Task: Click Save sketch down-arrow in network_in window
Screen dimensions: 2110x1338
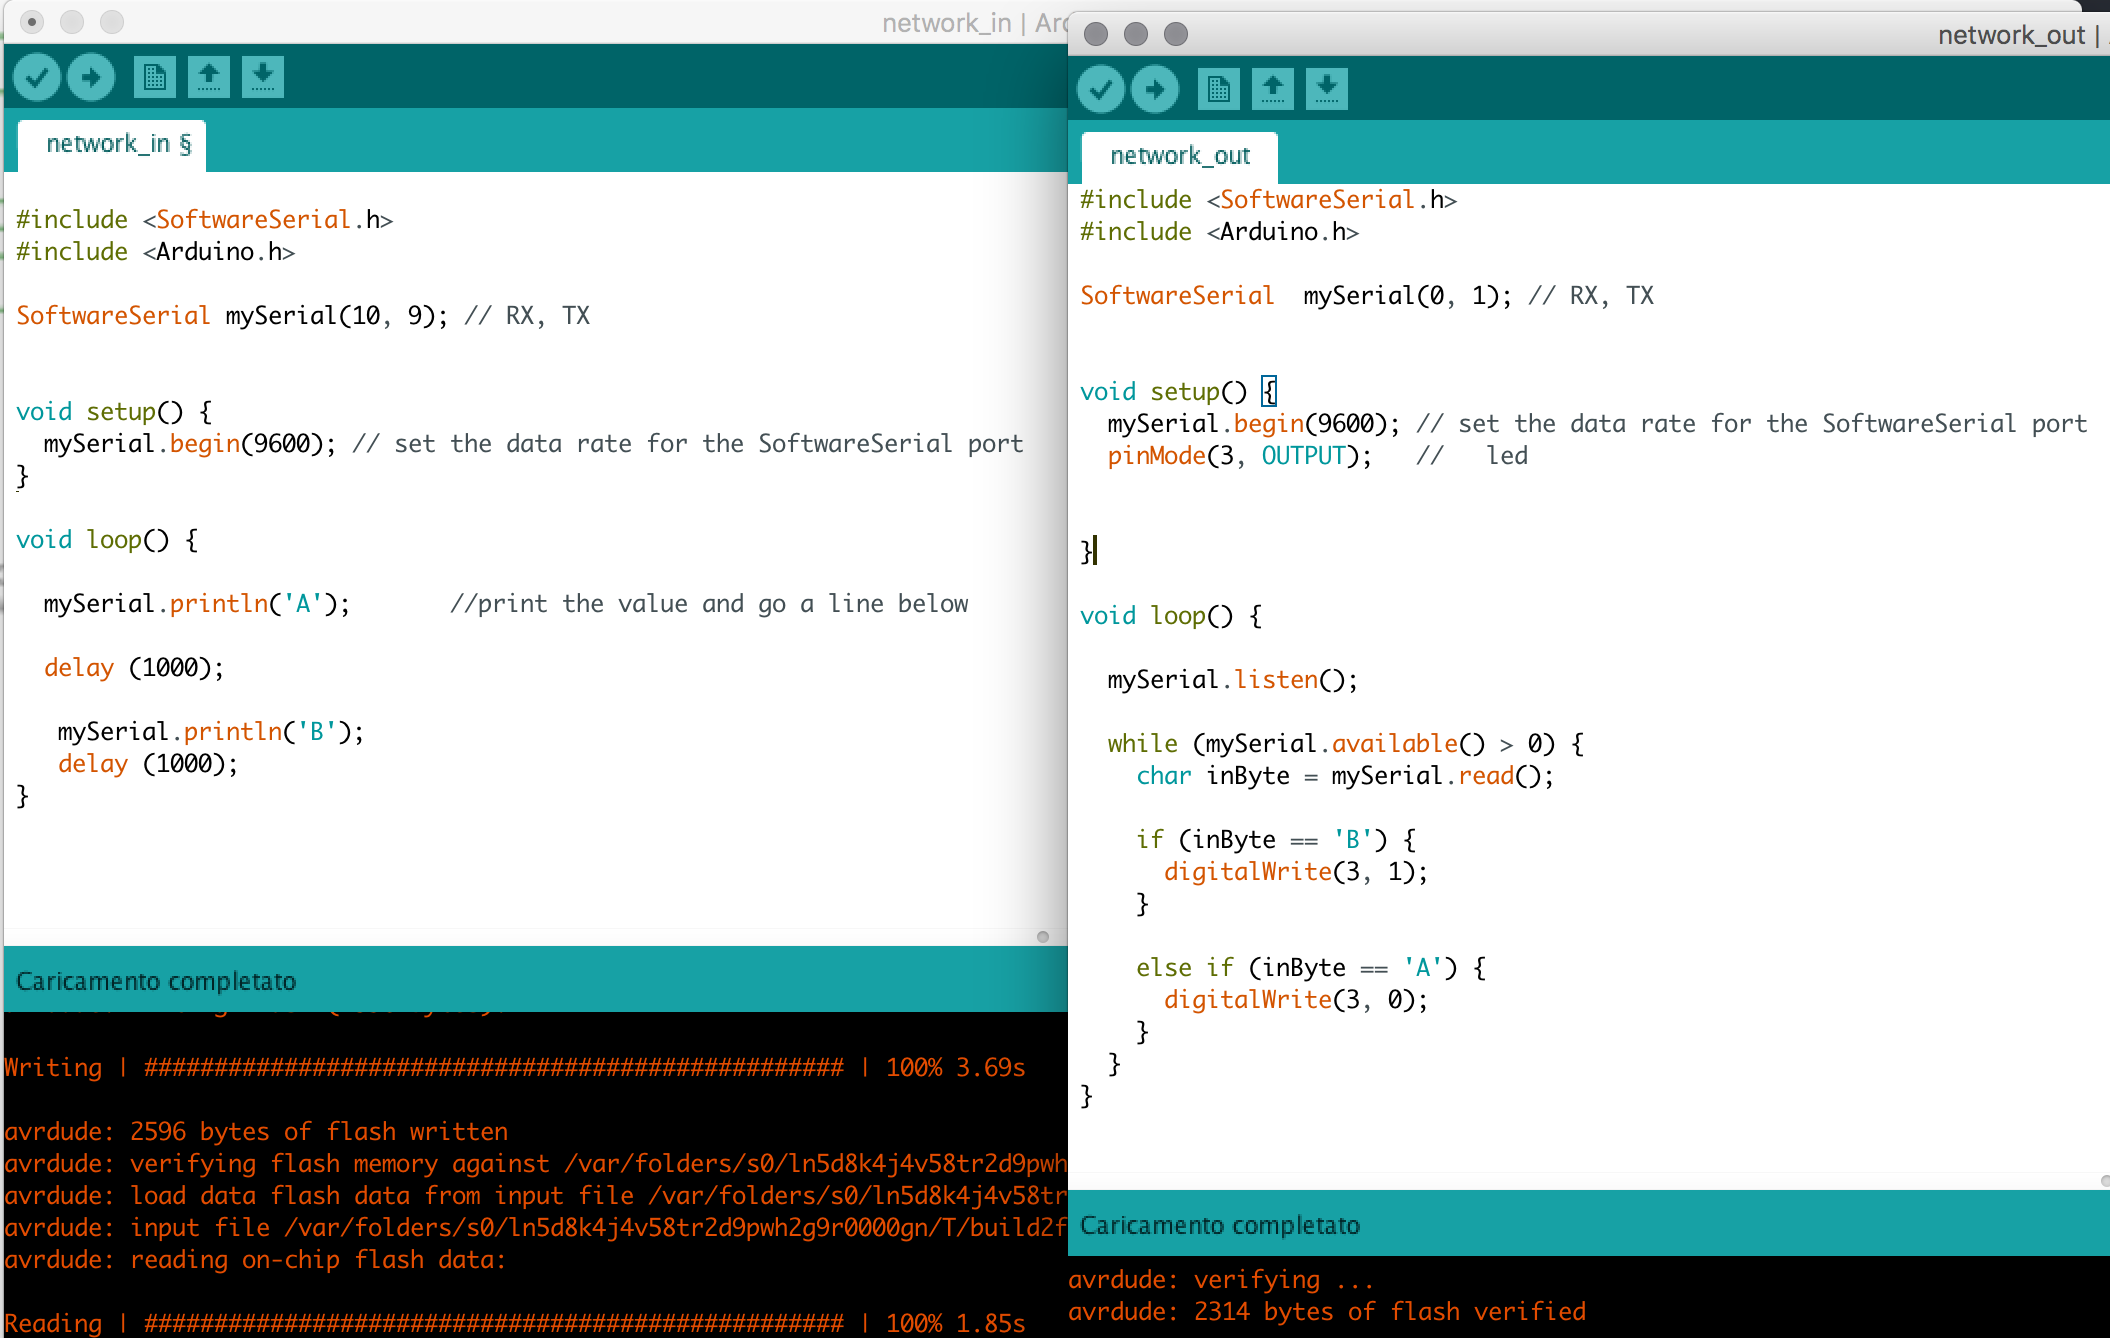Action: (263, 77)
